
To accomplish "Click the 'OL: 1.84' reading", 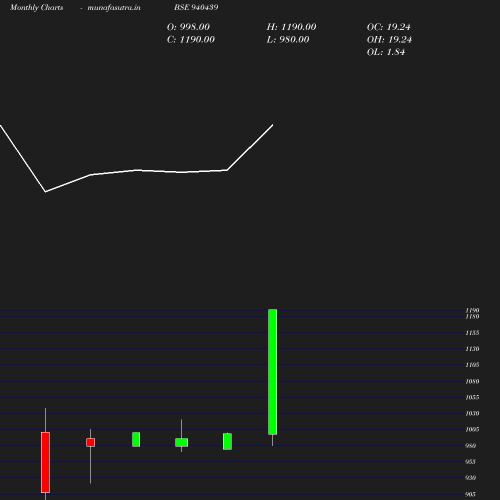I will pos(386,52).
